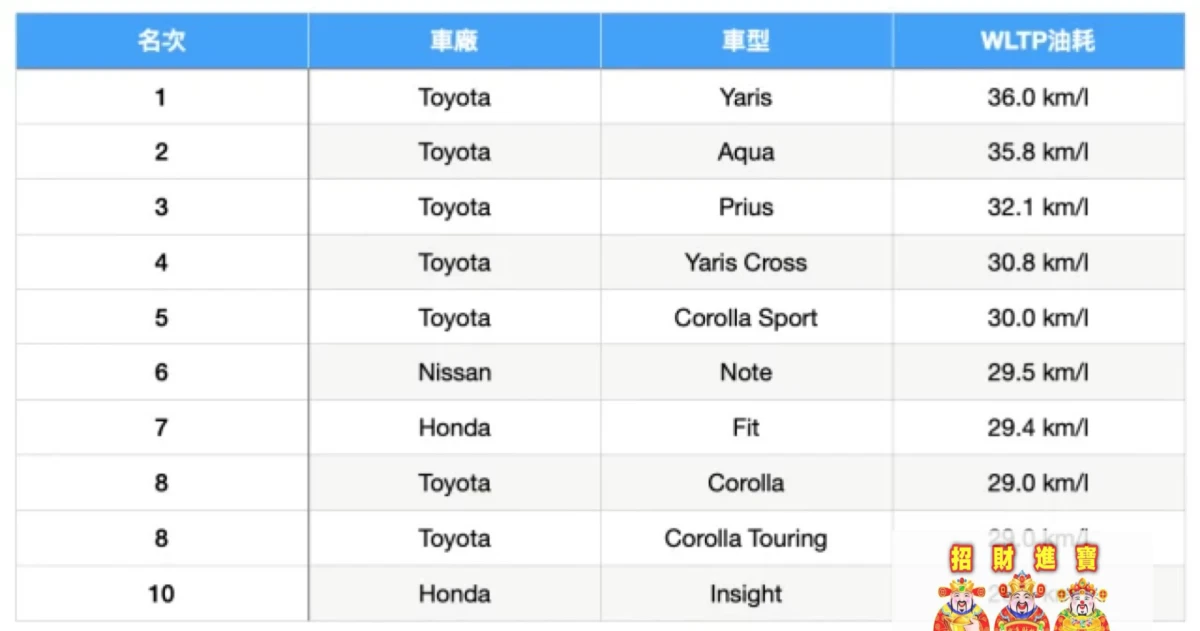Select the Aqua model cell
The width and height of the screenshot is (1200, 631).
coord(746,152)
